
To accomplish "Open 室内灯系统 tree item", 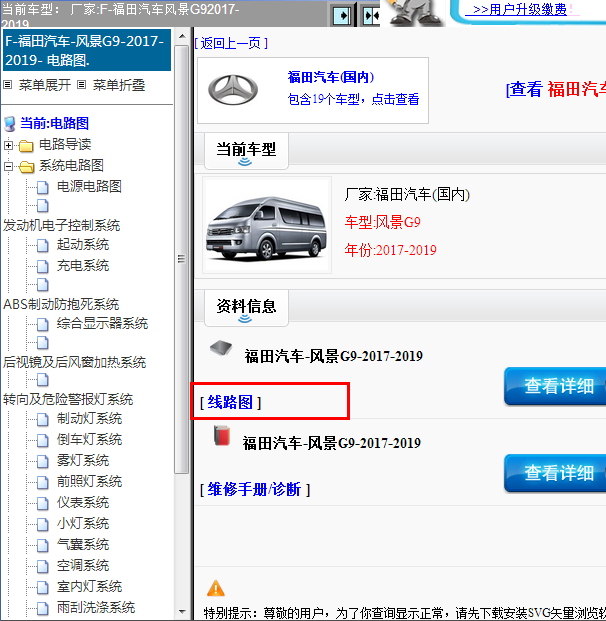I will pyautogui.click(x=89, y=587).
